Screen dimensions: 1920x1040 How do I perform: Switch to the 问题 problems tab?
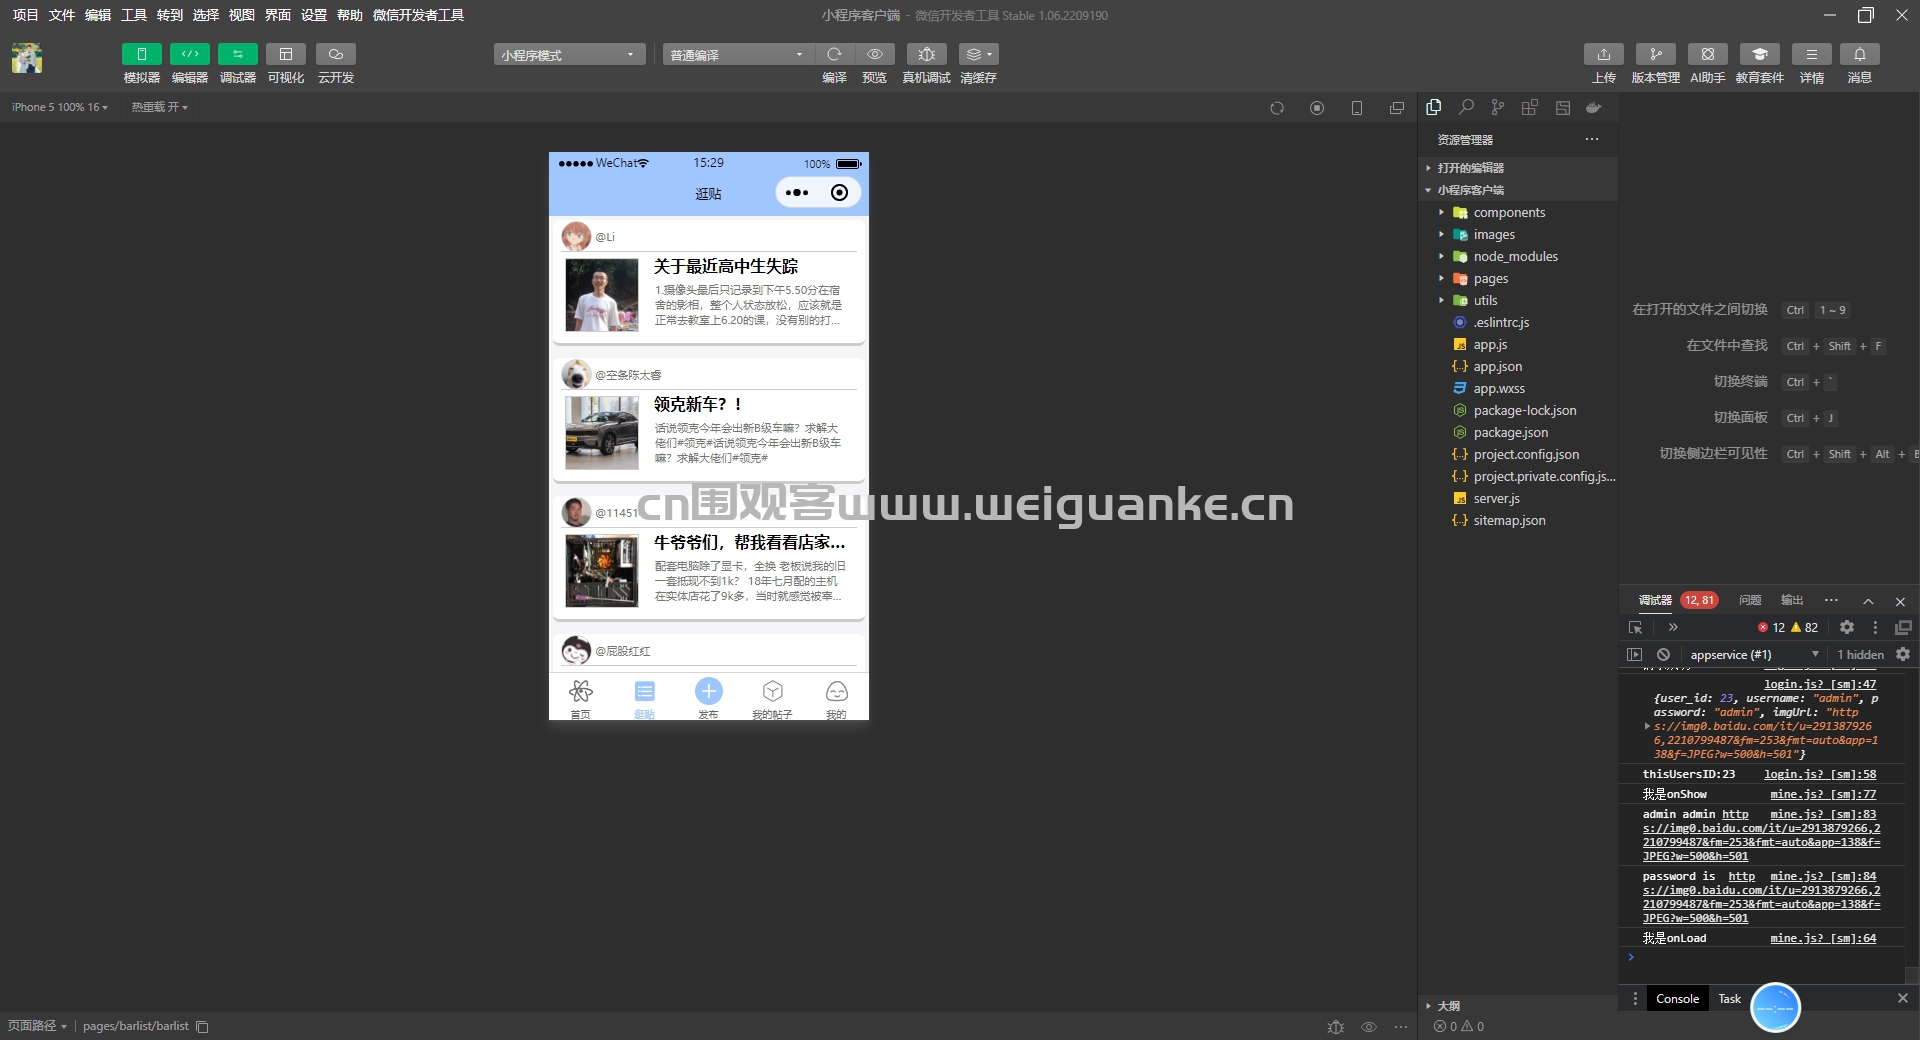tap(1750, 600)
